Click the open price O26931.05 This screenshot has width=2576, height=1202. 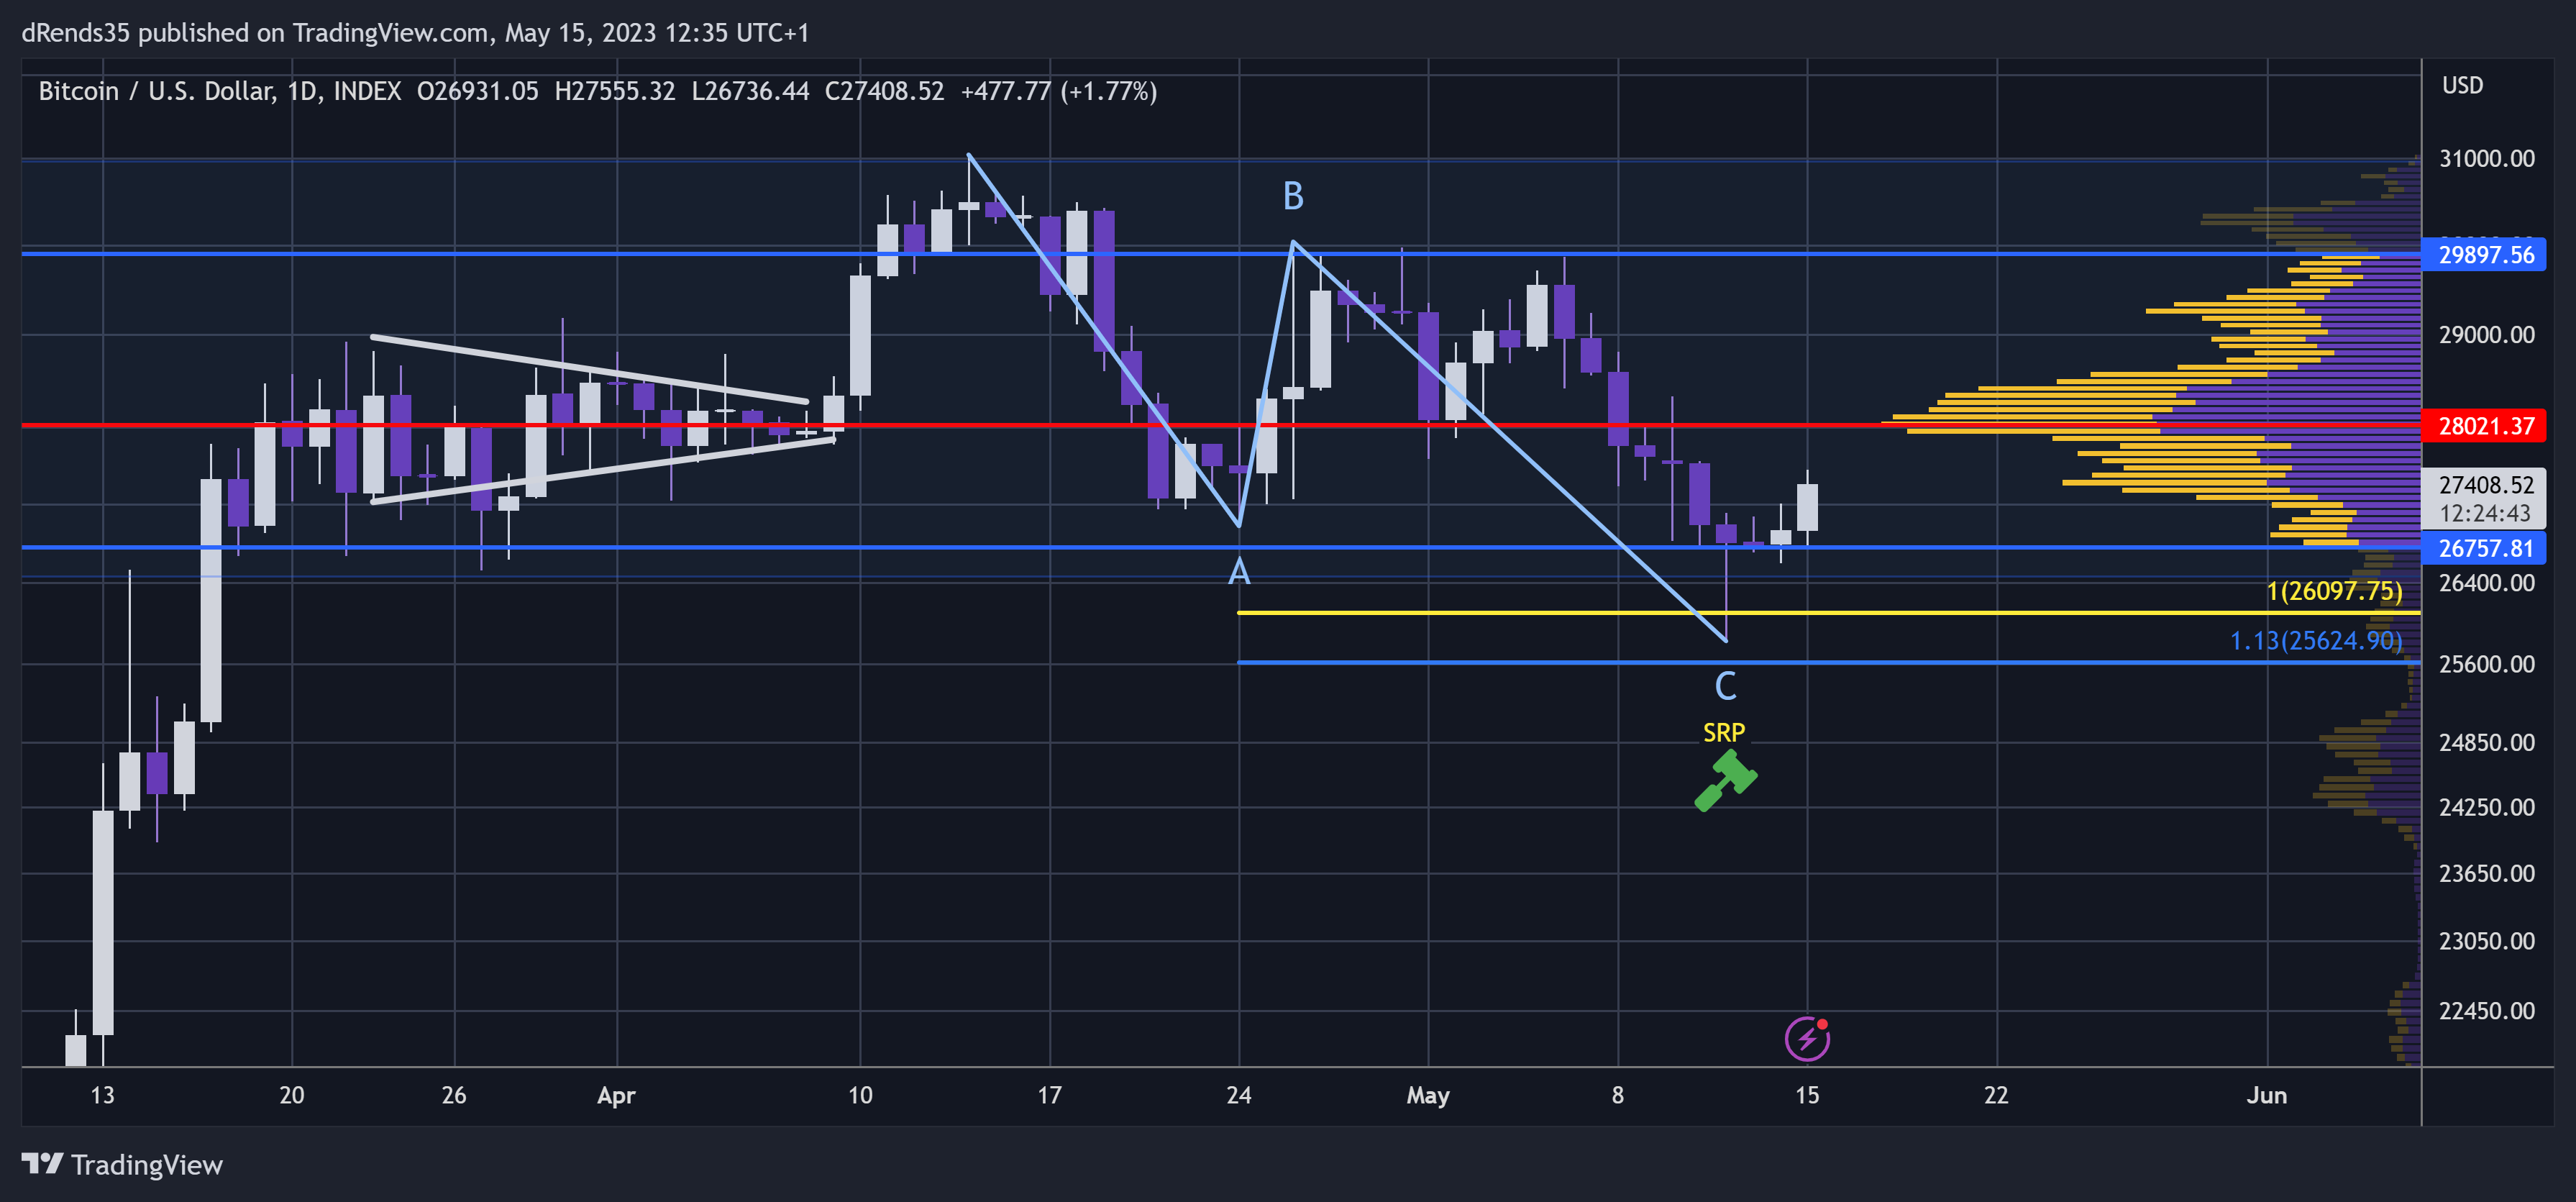(477, 92)
